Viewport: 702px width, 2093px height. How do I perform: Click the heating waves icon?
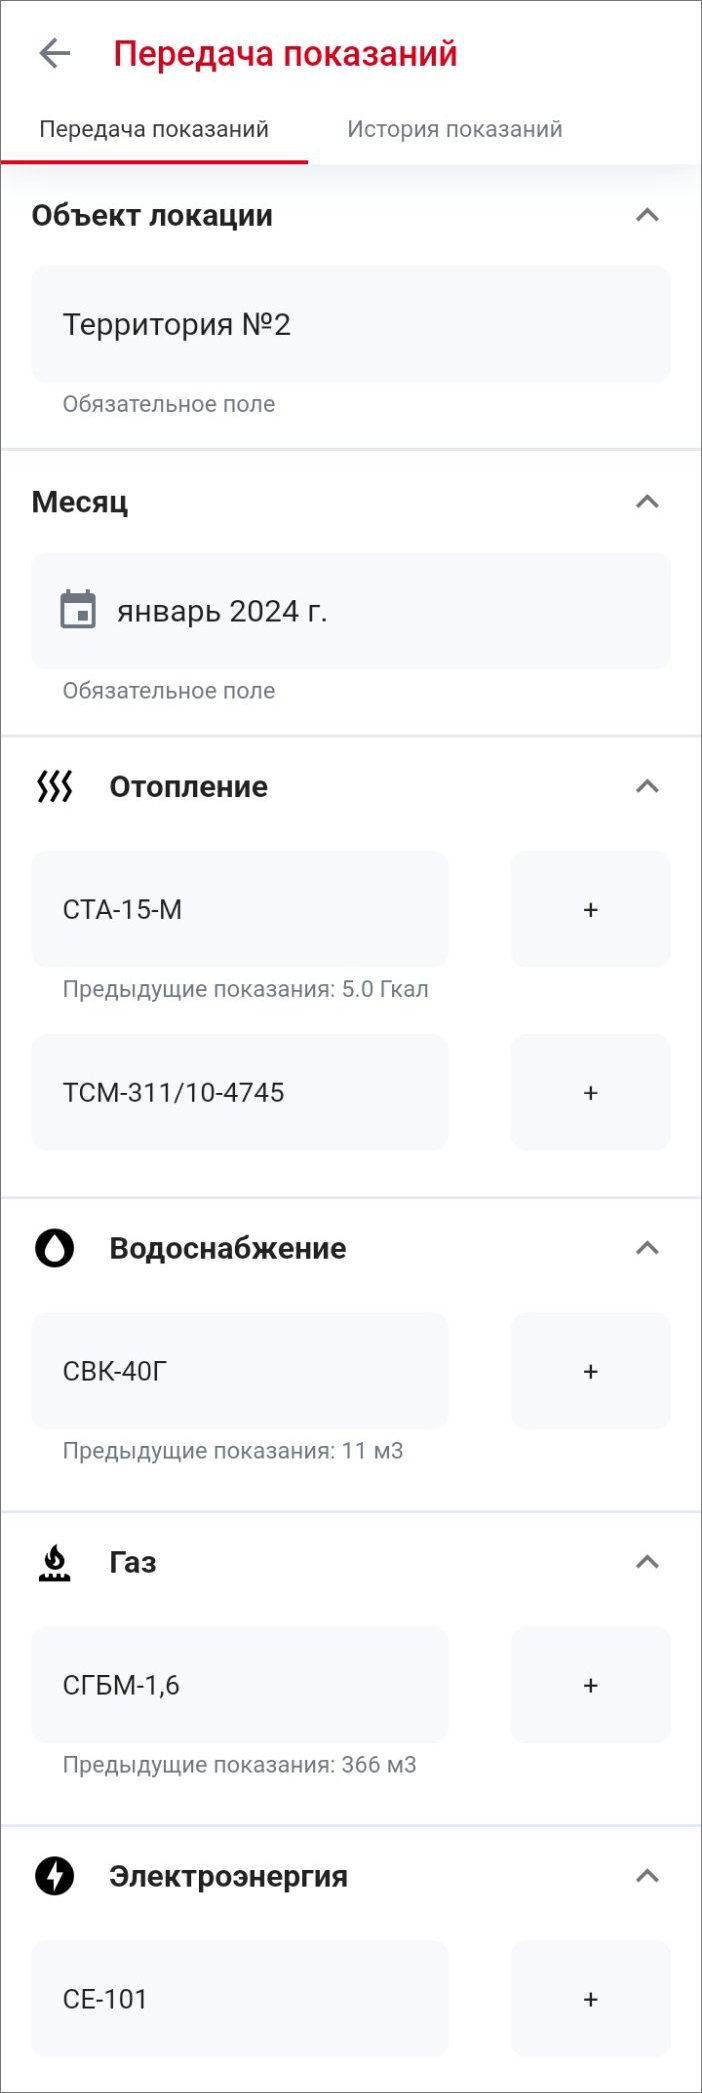click(55, 787)
